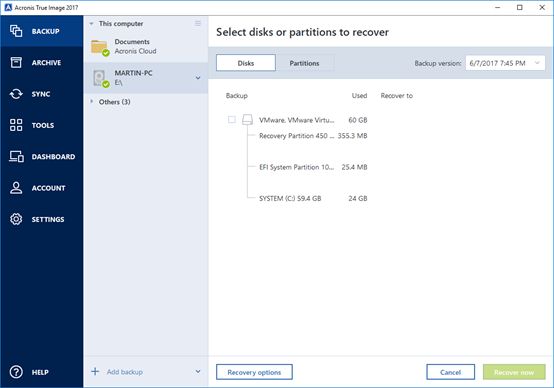Select the TOOLS sidebar label
The height and width of the screenshot is (388, 554).
point(43,125)
